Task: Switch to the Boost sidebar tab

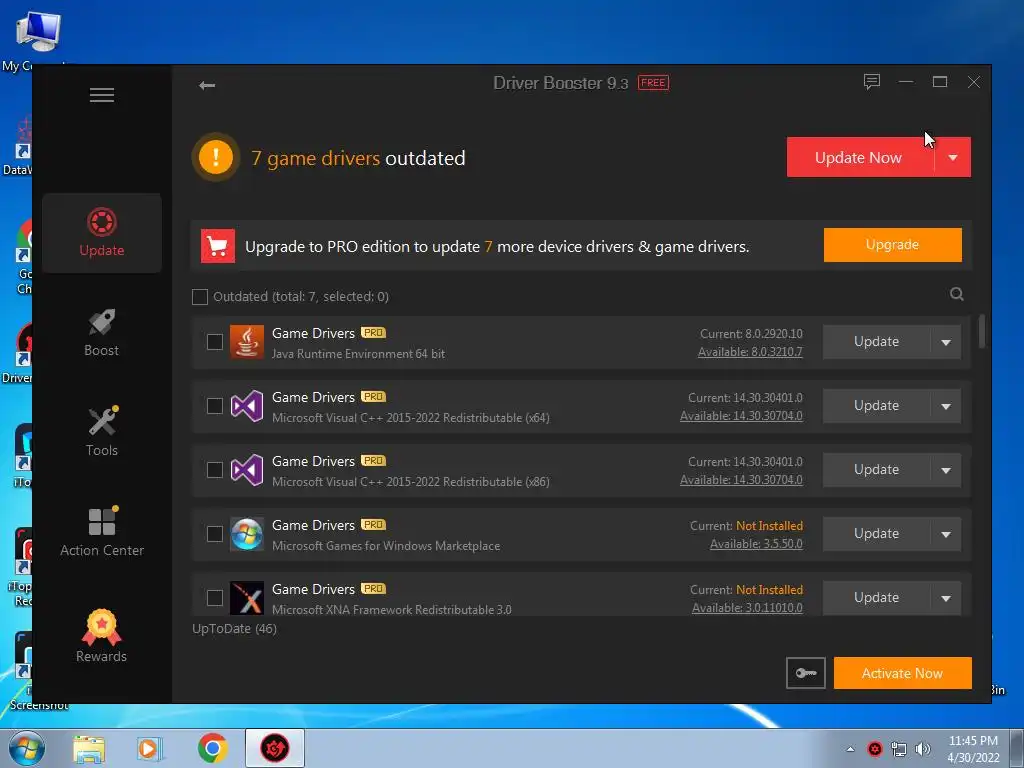Action: click(102, 333)
